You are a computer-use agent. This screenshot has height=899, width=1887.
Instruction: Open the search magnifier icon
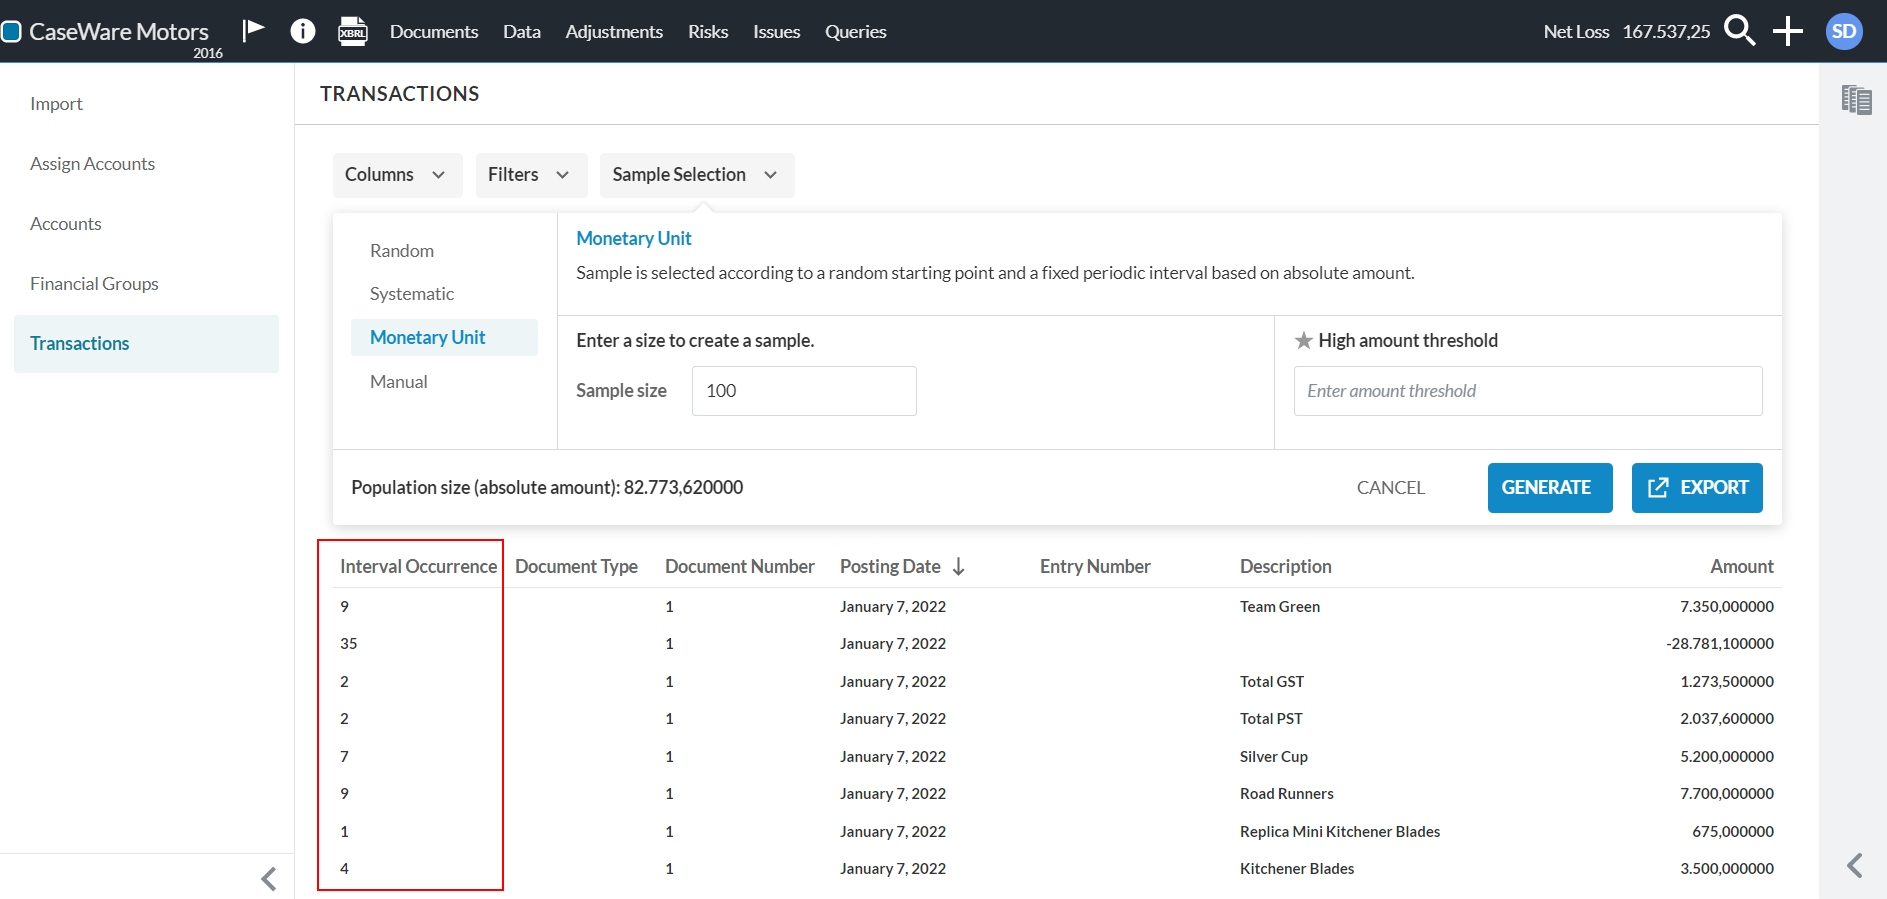coord(1739,31)
